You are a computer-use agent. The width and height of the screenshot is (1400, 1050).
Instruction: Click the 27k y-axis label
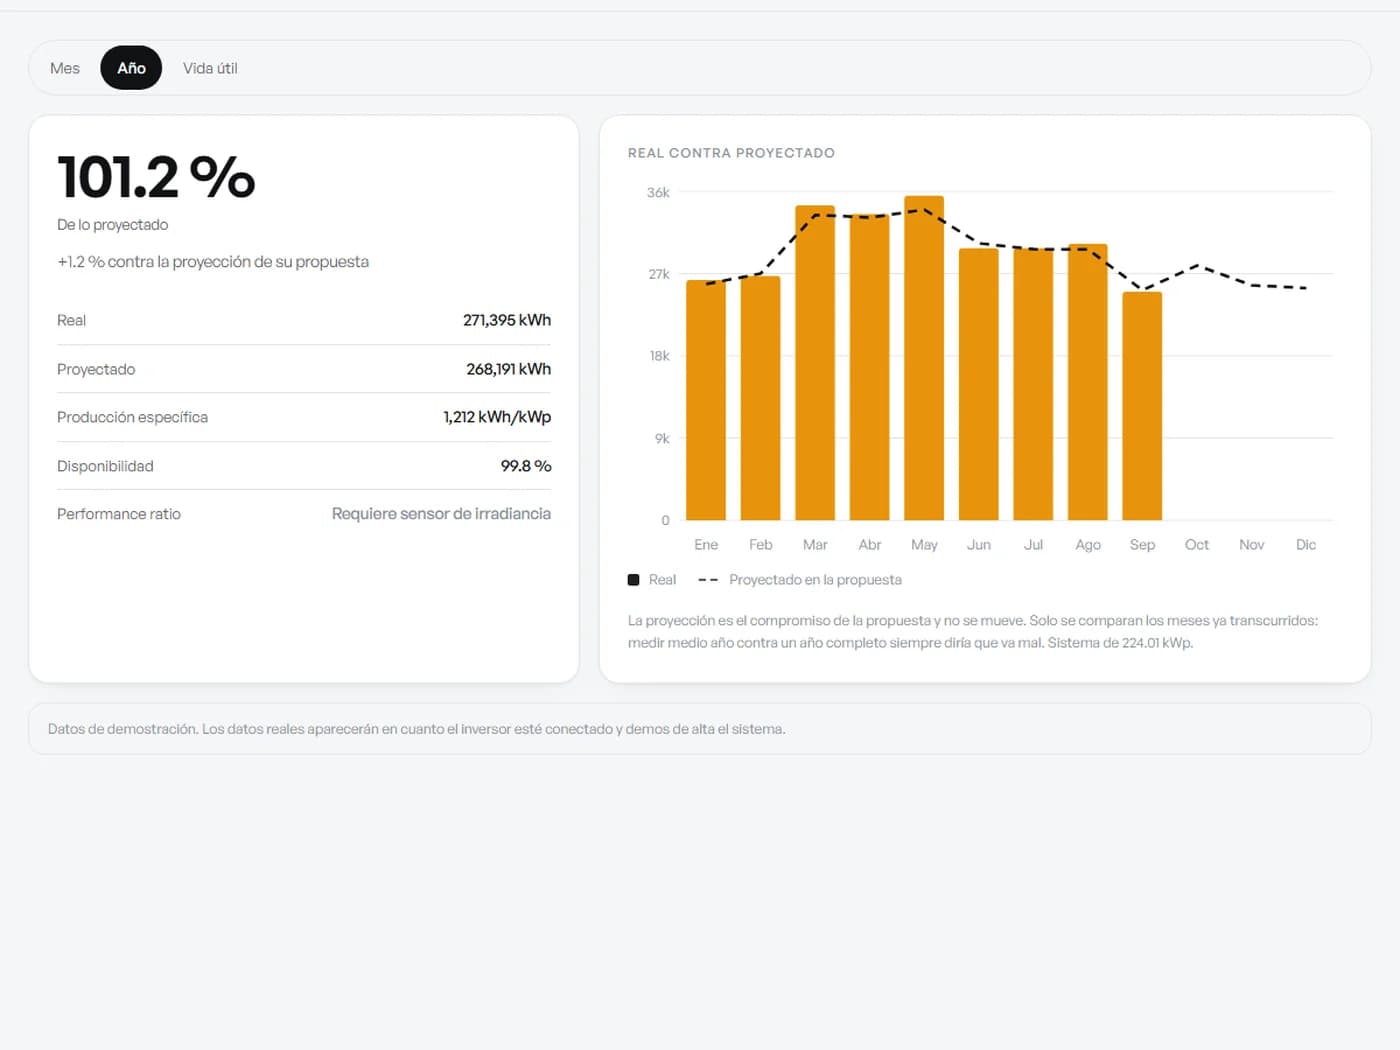[659, 274]
